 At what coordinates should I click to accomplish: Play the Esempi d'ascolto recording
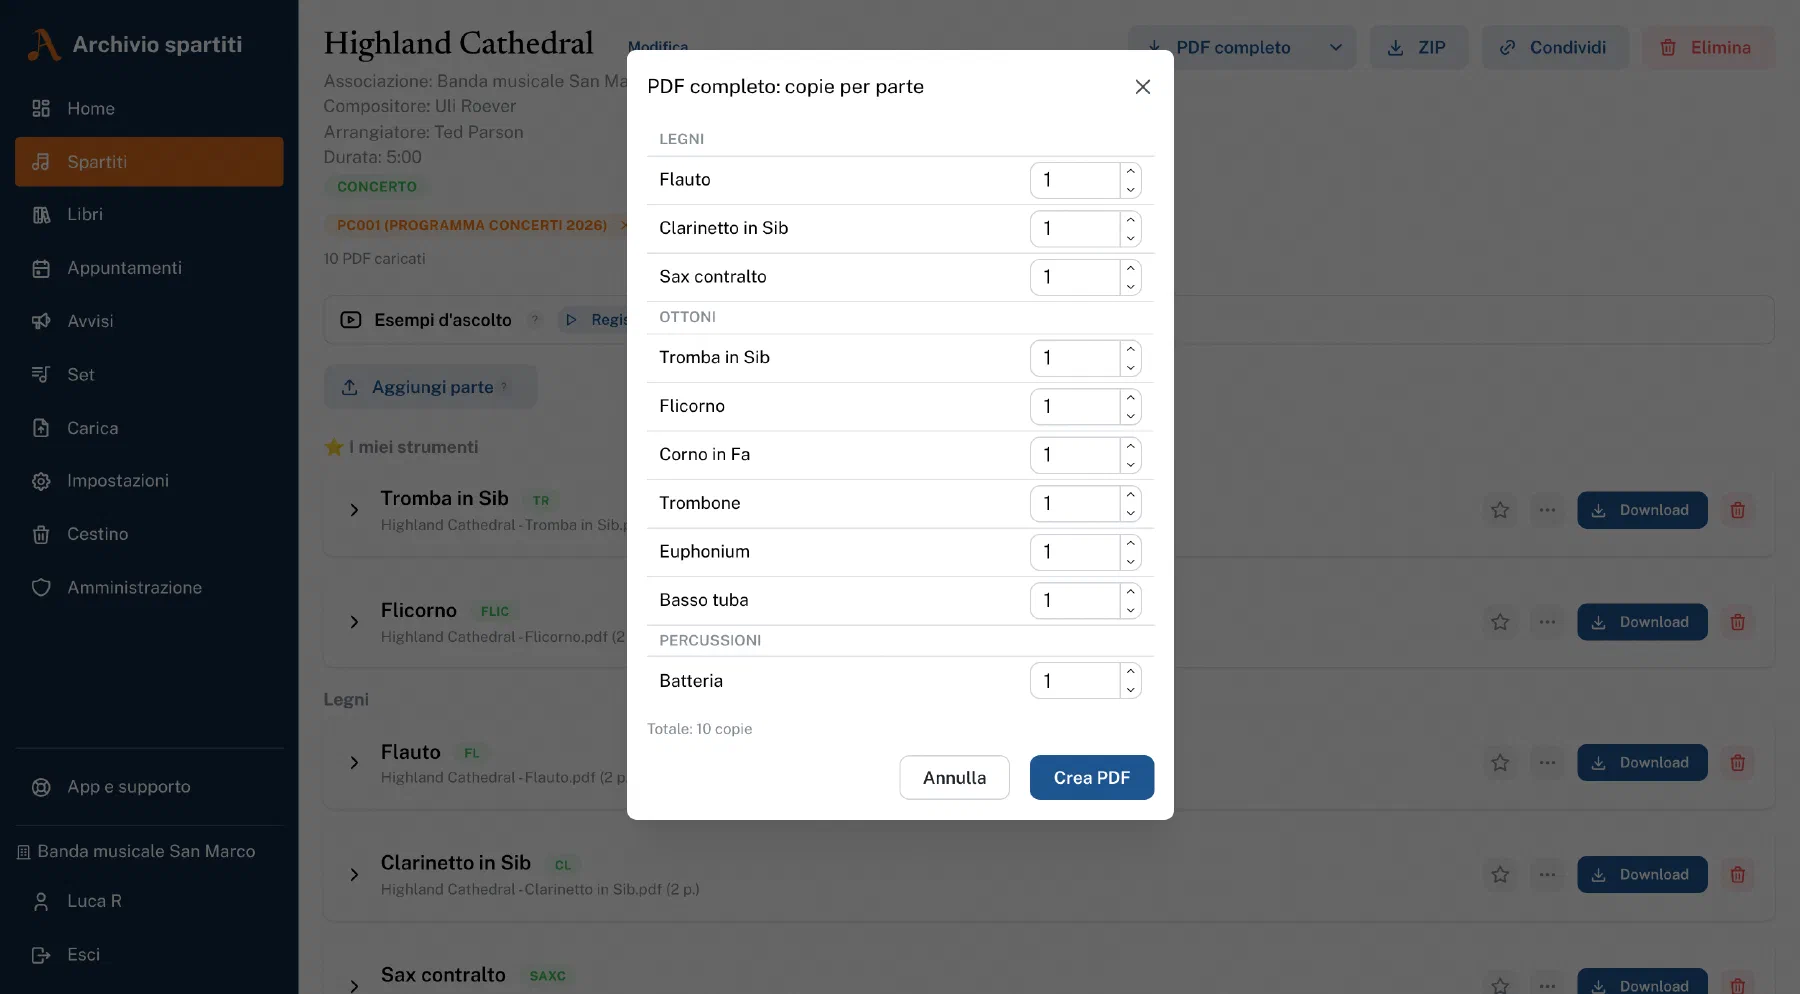pyautogui.click(x=593, y=320)
